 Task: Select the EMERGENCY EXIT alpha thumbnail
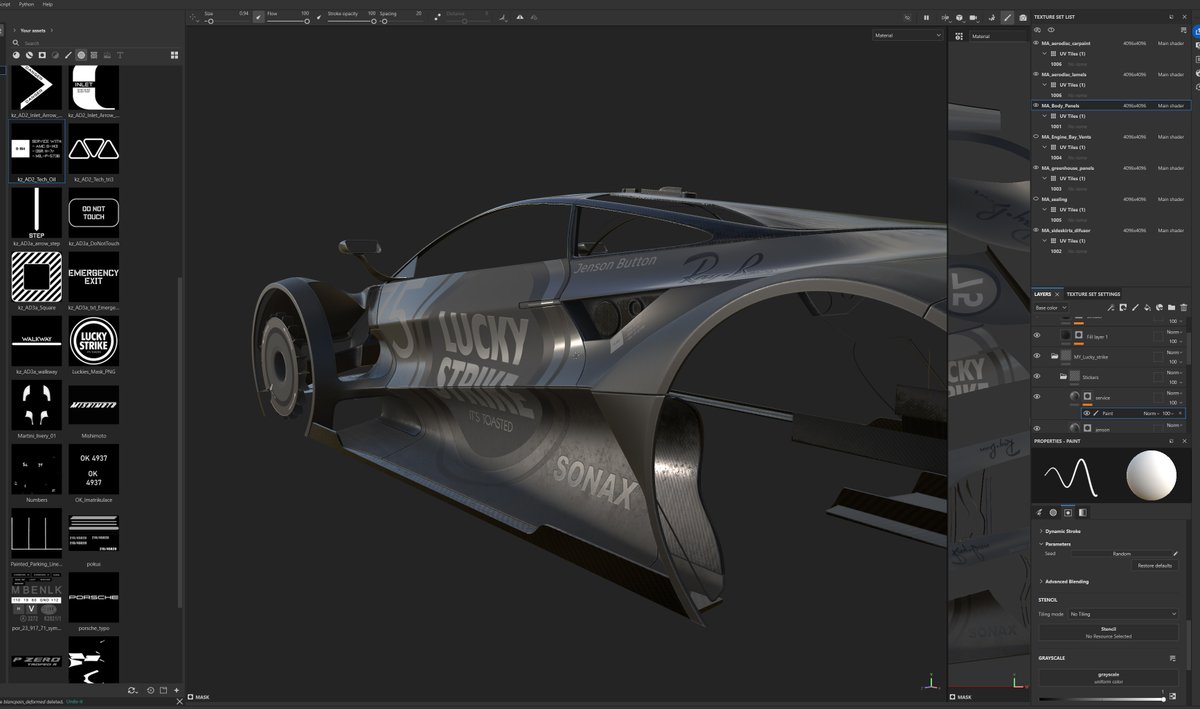click(x=94, y=276)
